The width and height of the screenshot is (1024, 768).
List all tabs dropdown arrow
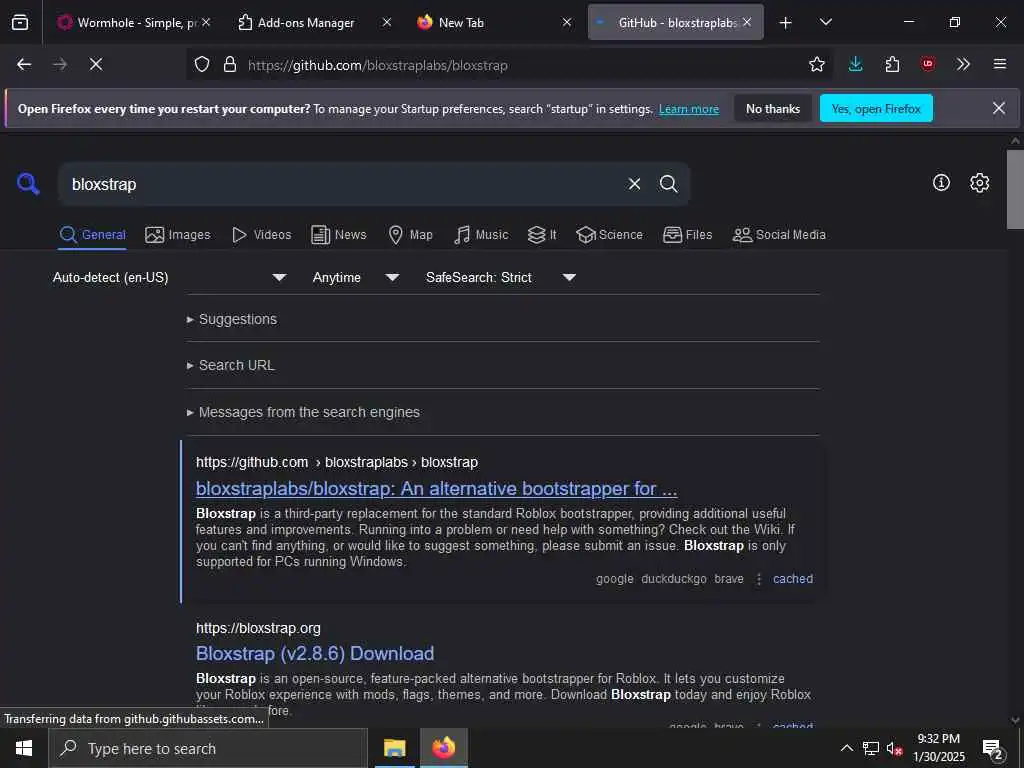pos(825,23)
